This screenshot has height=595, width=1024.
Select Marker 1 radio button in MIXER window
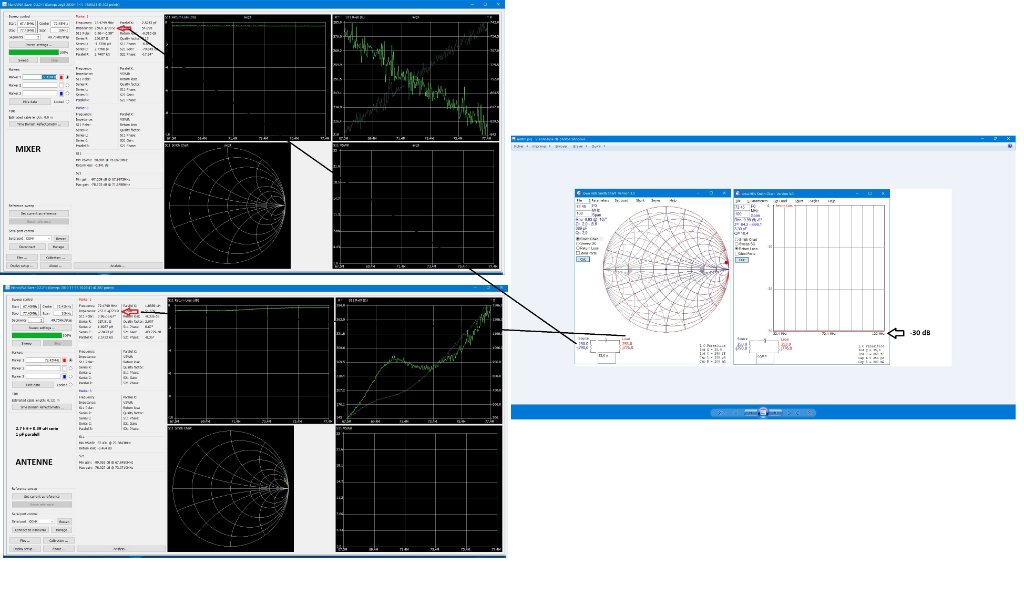[67, 77]
